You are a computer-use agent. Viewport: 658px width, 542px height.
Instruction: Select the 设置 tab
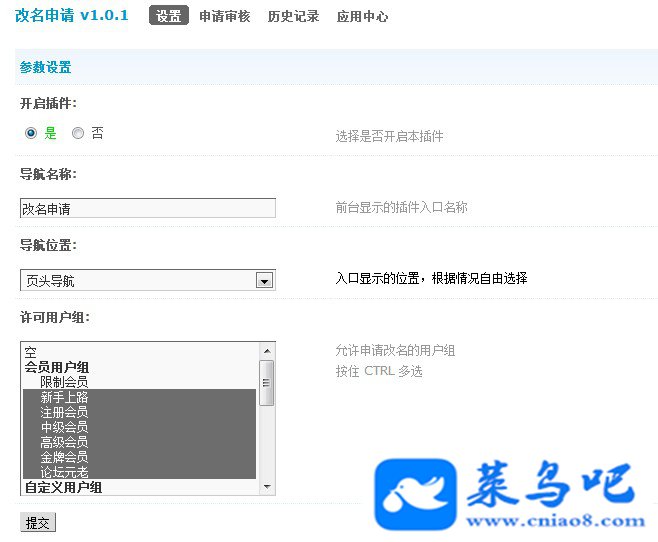pos(169,16)
